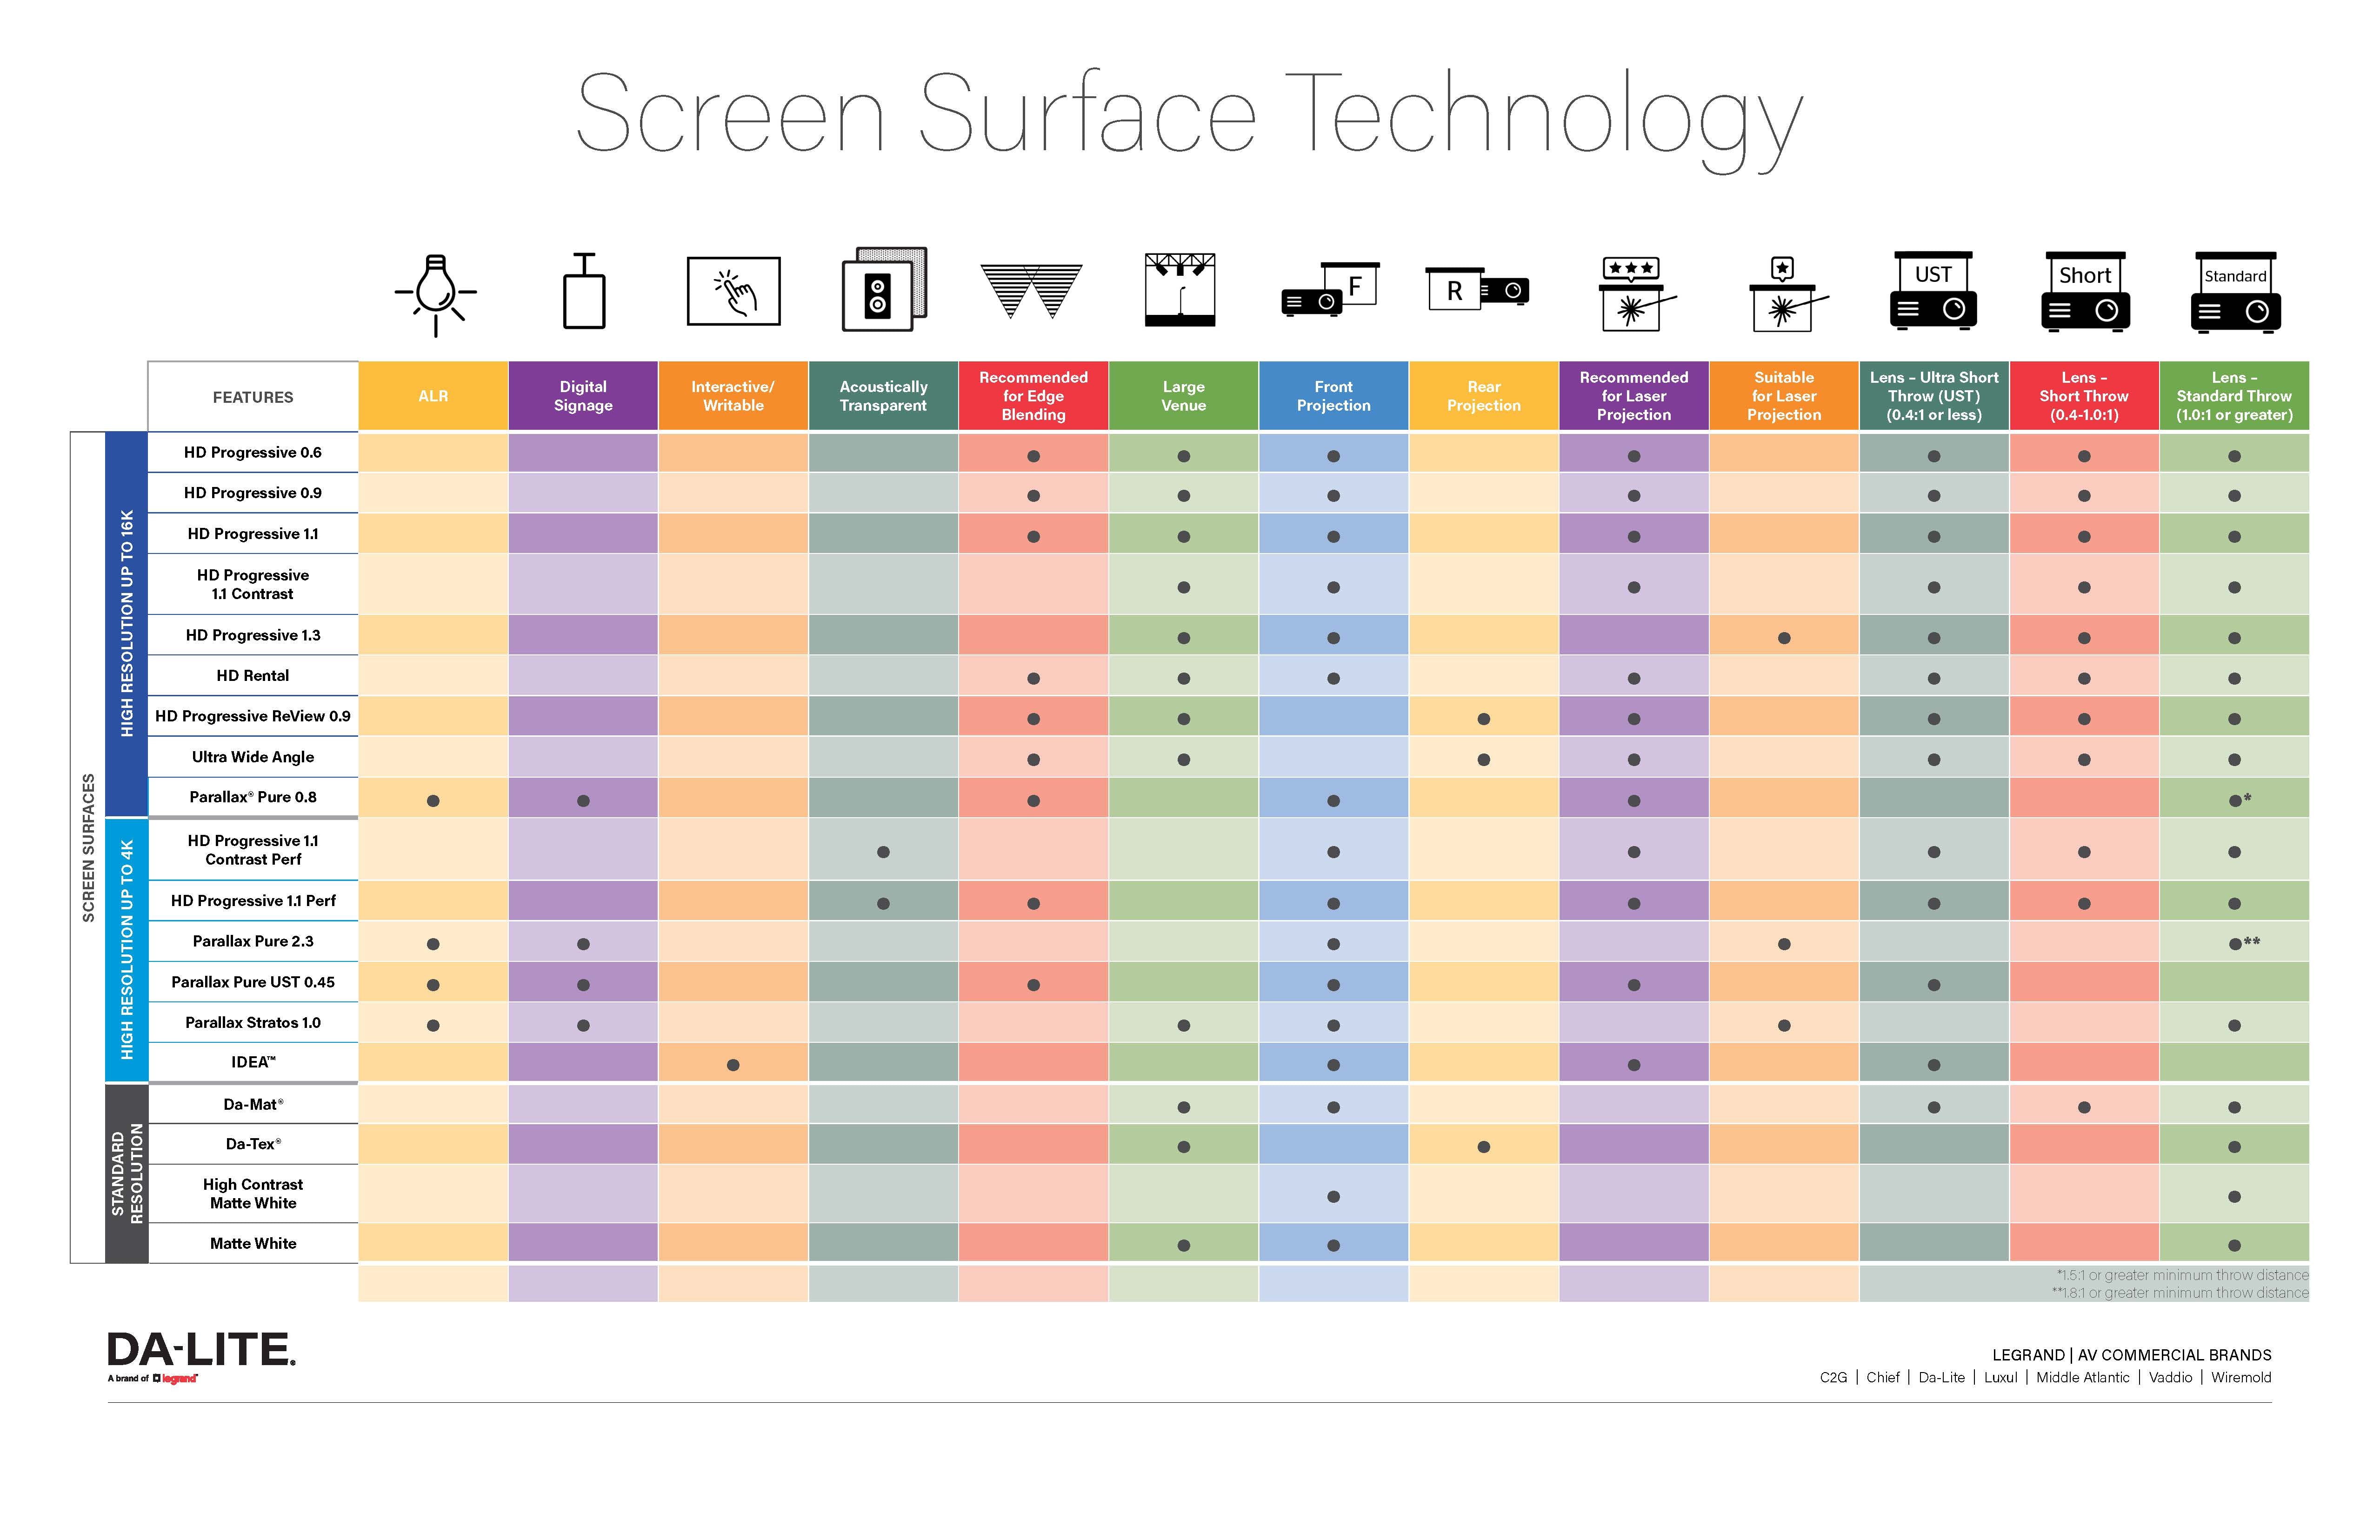Click the Interactive/Writable touch icon
The width and height of the screenshot is (2380, 1540).
[728, 295]
